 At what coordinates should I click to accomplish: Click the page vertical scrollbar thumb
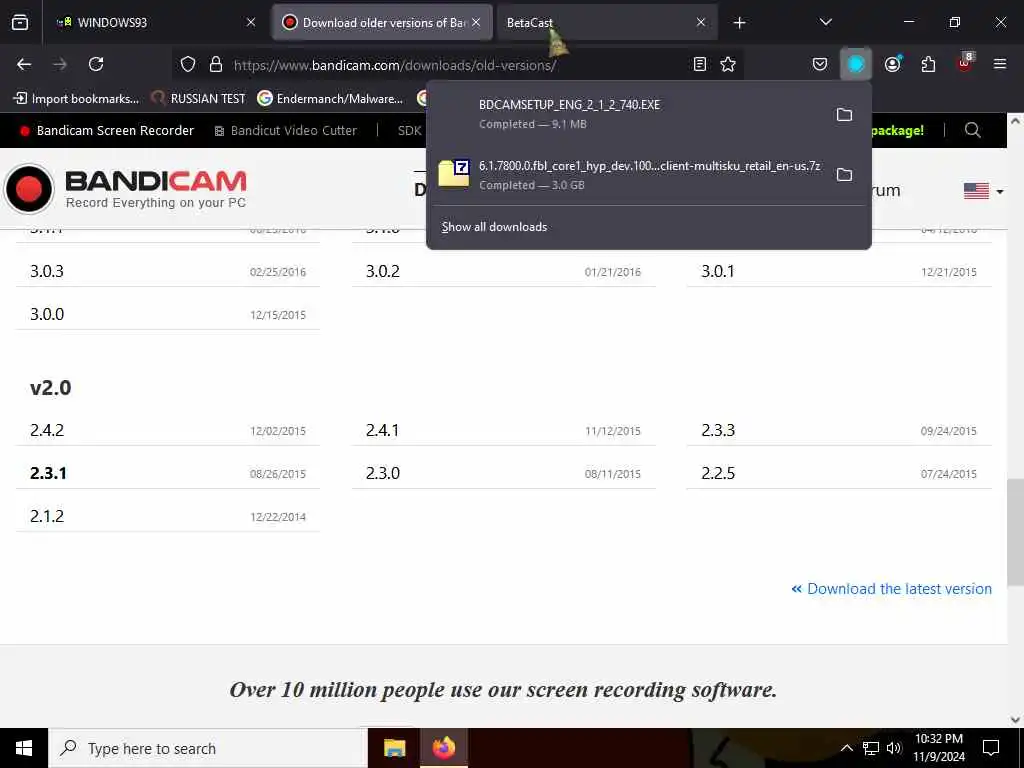pos(1015,532)
